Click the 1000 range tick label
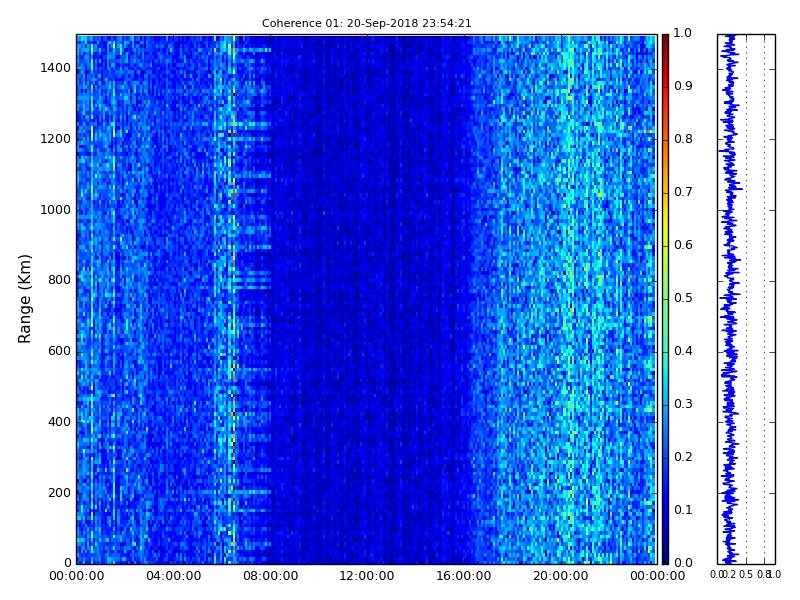The image size is (800, 600). coord(56,210)
